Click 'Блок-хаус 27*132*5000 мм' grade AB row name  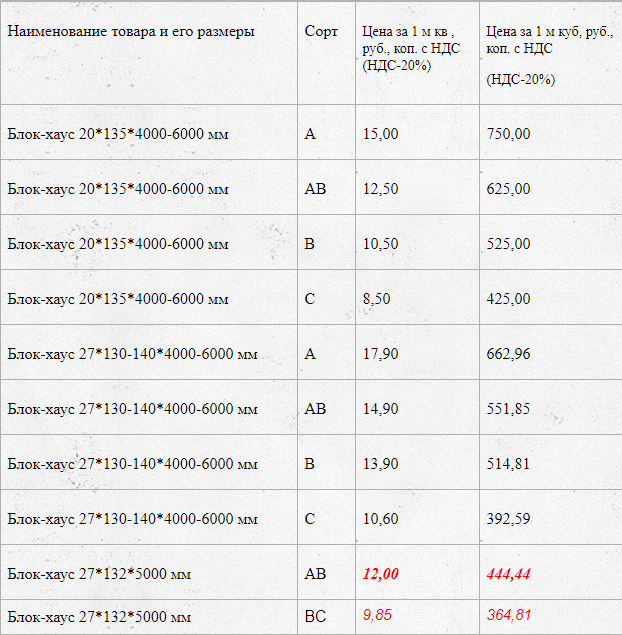[99, 574]
